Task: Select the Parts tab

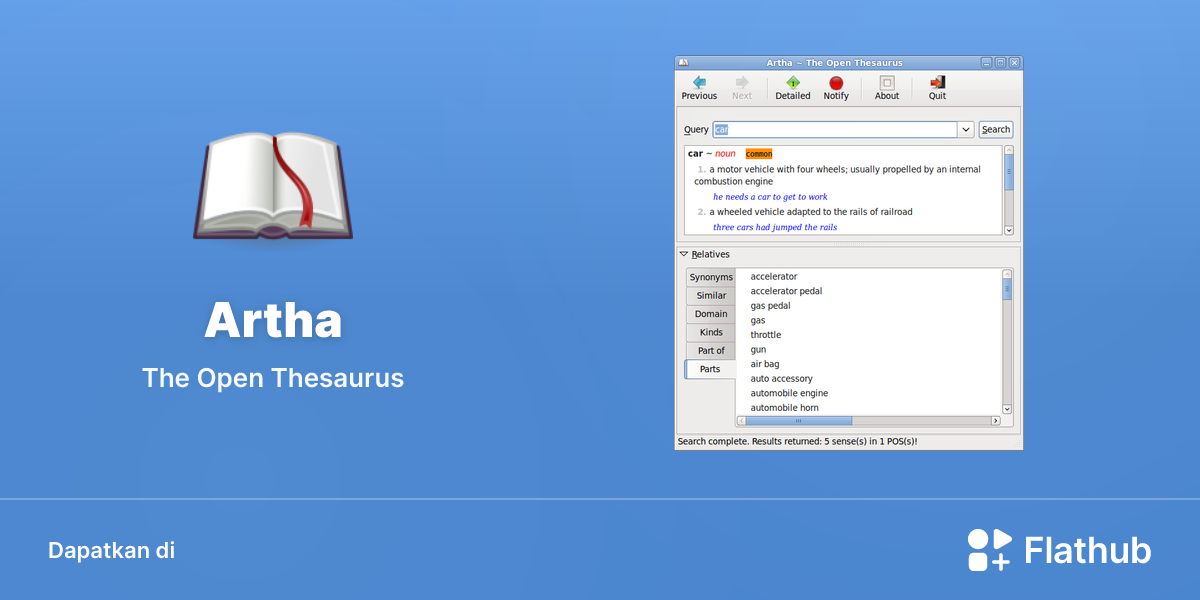Action: [x=710, y=369]
